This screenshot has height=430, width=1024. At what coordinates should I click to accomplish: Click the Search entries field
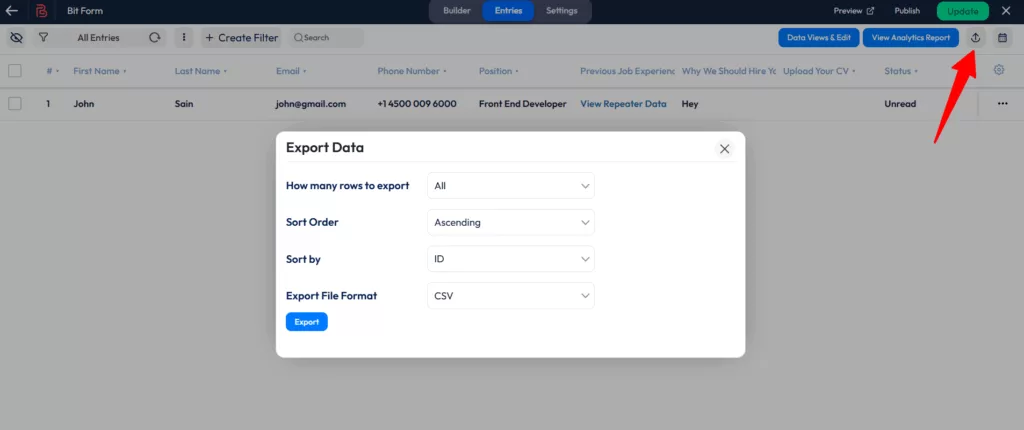pyautogui.click(x=326, y=38)
